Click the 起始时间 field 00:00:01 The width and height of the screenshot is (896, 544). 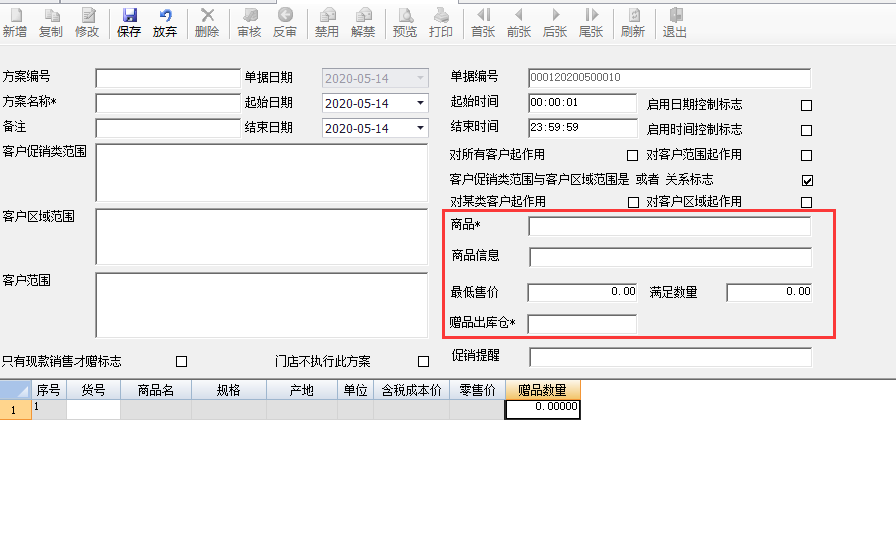(582, 103)
